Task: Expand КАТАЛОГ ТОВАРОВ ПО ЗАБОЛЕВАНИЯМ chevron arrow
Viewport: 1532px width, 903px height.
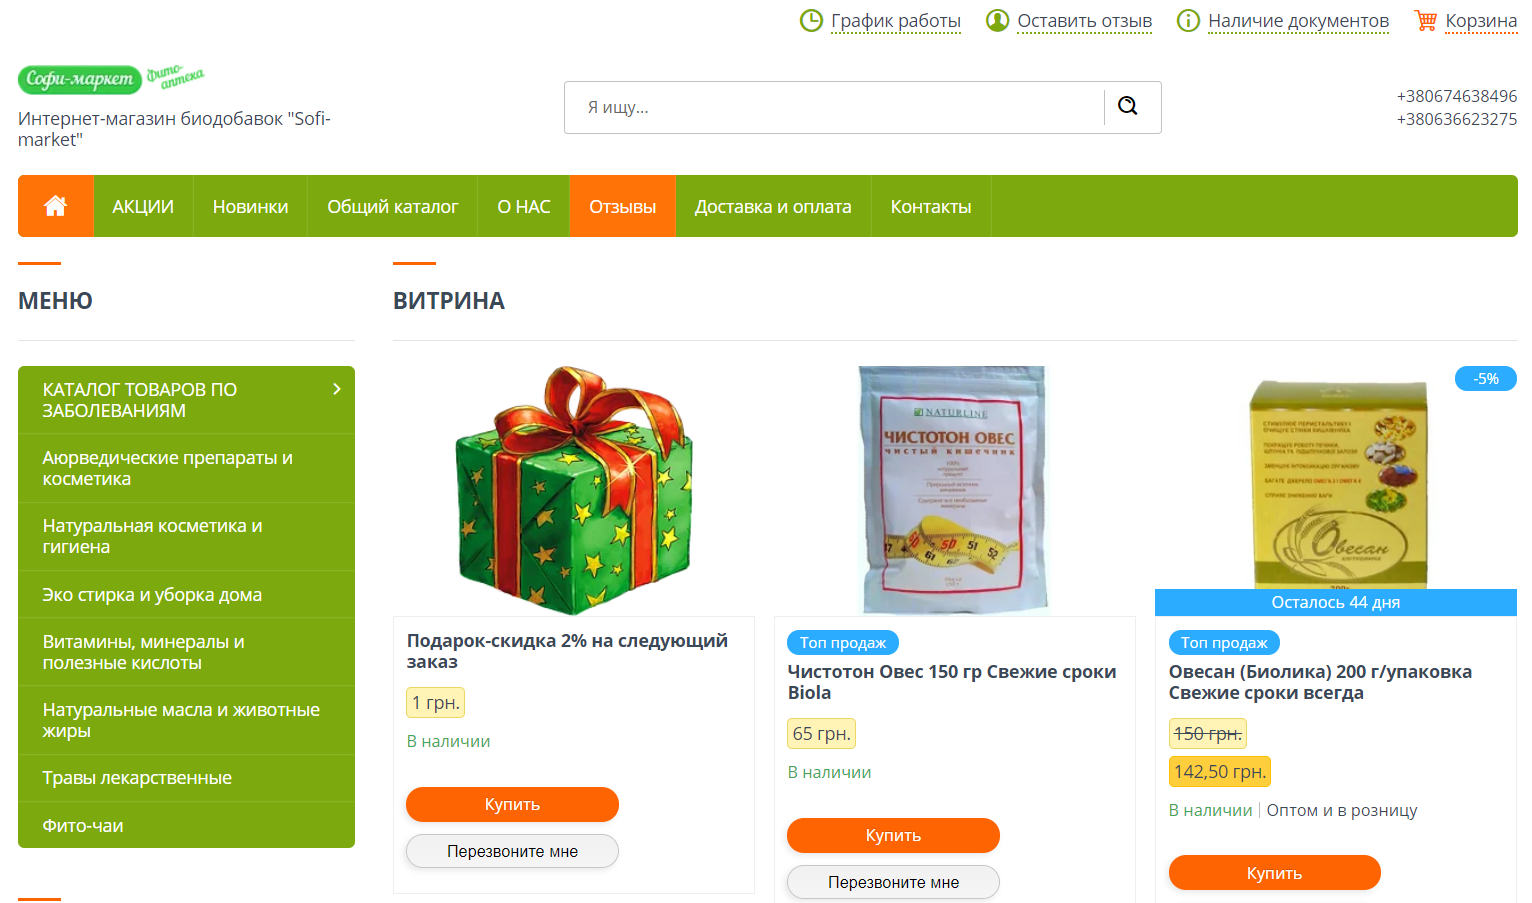Action: 337,389
